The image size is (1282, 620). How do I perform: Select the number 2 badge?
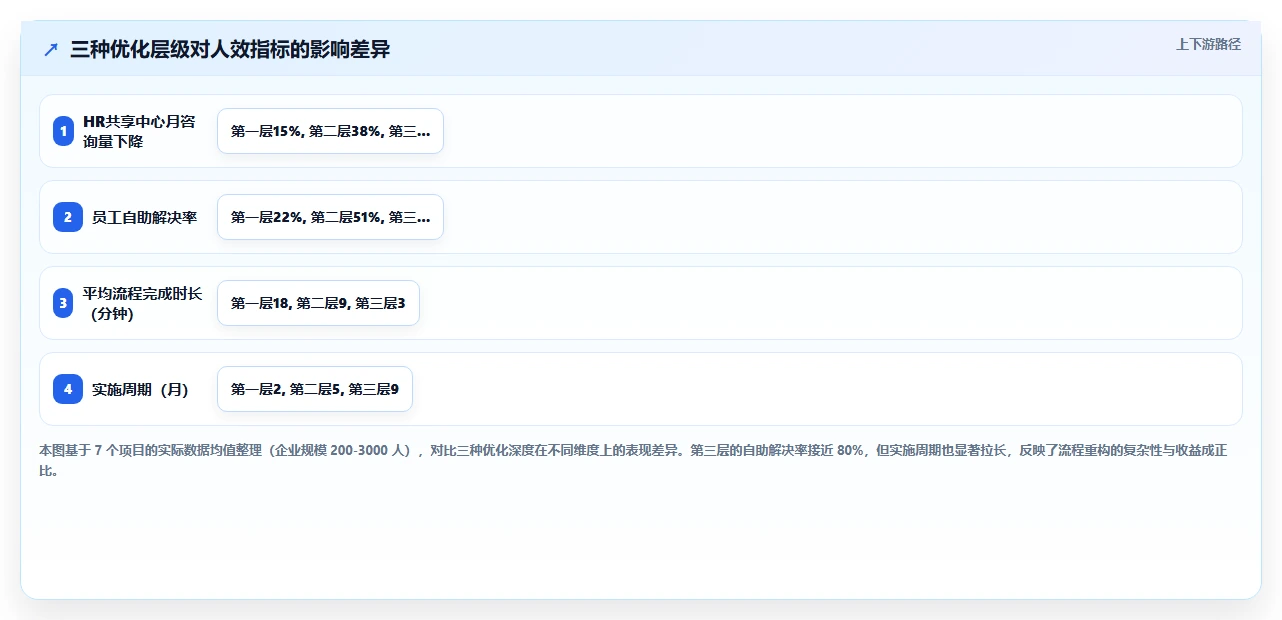coord(68,217)
